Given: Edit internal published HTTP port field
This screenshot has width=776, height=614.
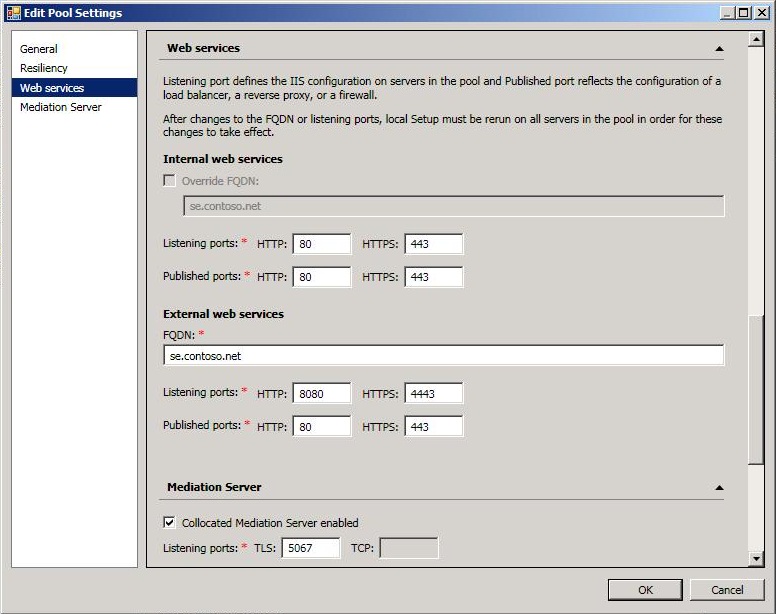Looking at the screenshot, I should point(322,277).
